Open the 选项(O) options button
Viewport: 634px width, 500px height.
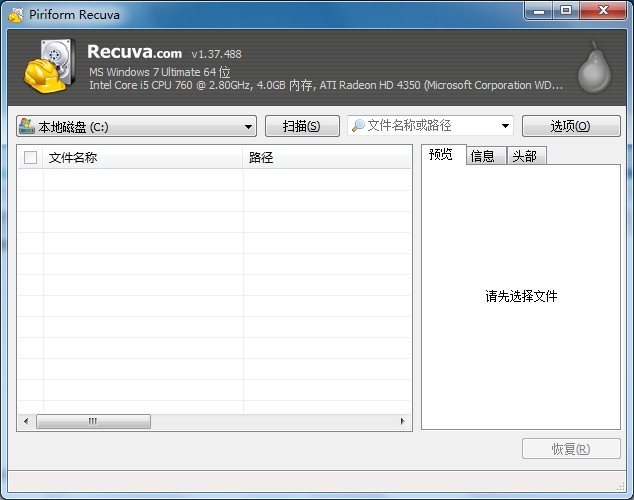pyautogui.click(x=570, y=126)
